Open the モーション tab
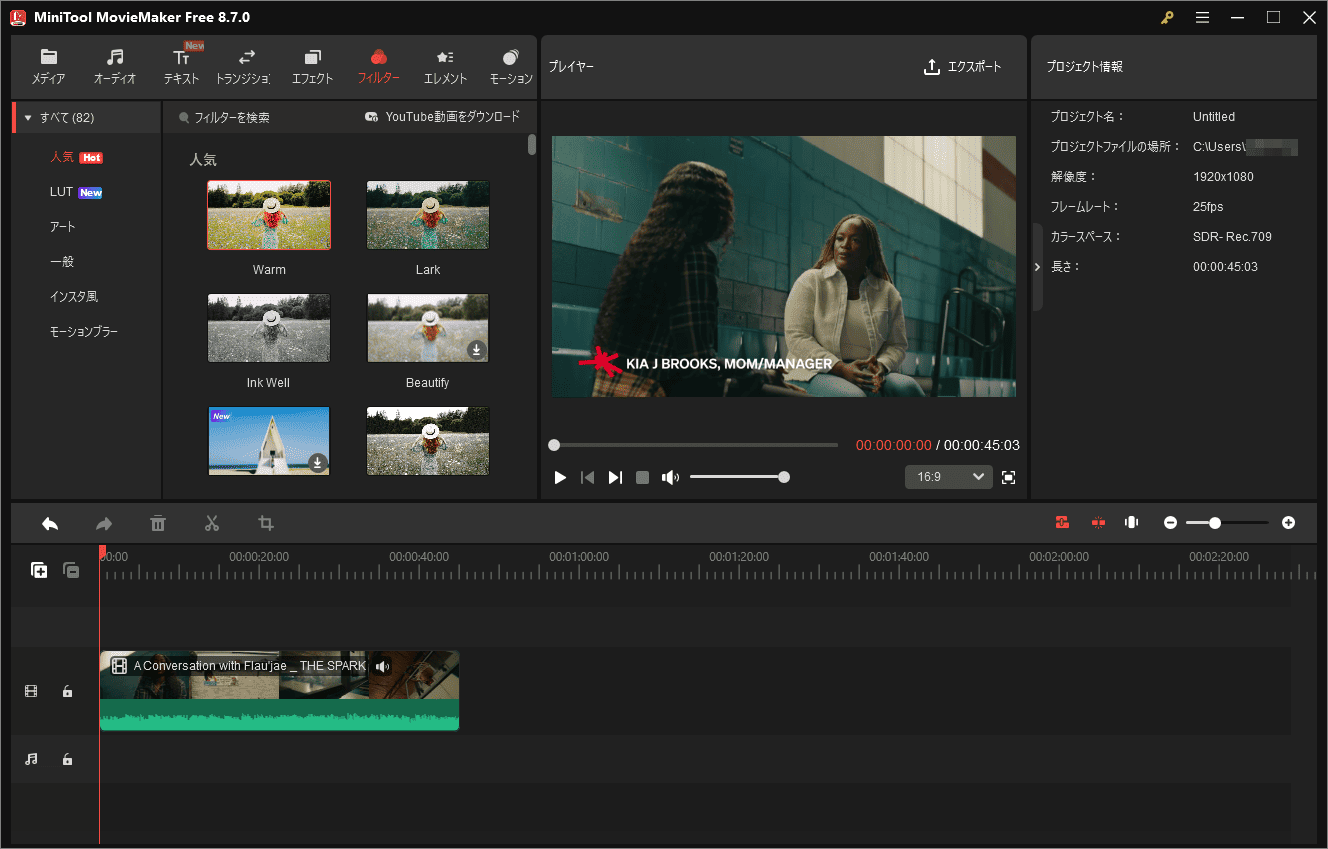 click(511, 67)
